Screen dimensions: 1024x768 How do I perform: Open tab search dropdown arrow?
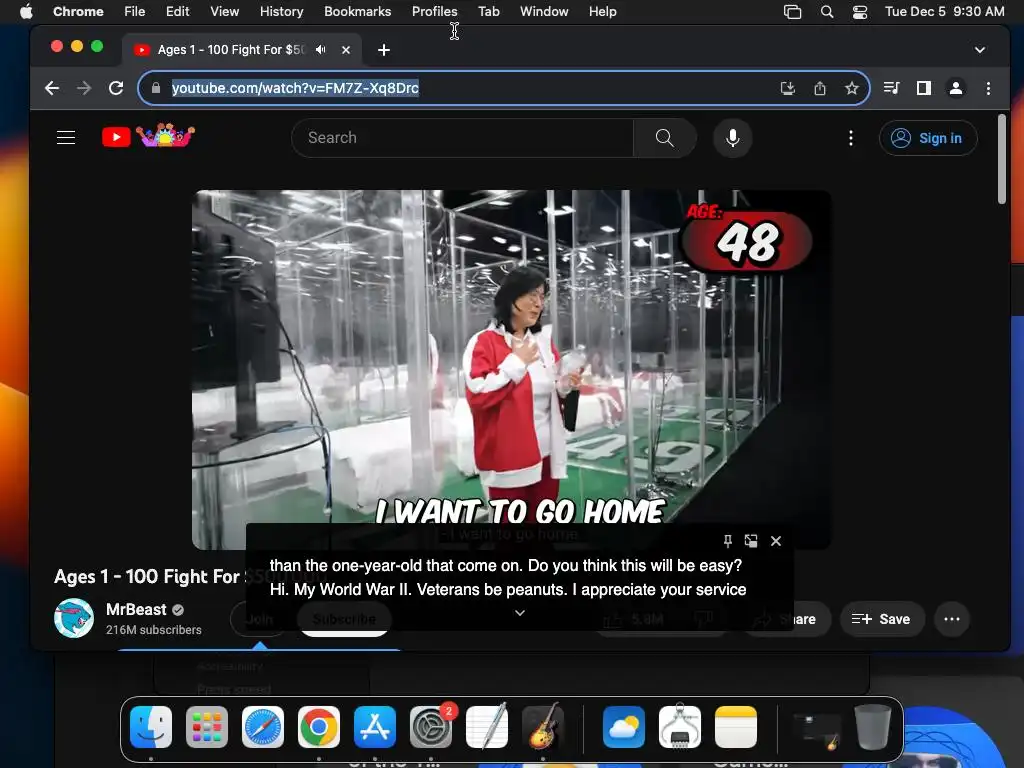click(980, 50)
